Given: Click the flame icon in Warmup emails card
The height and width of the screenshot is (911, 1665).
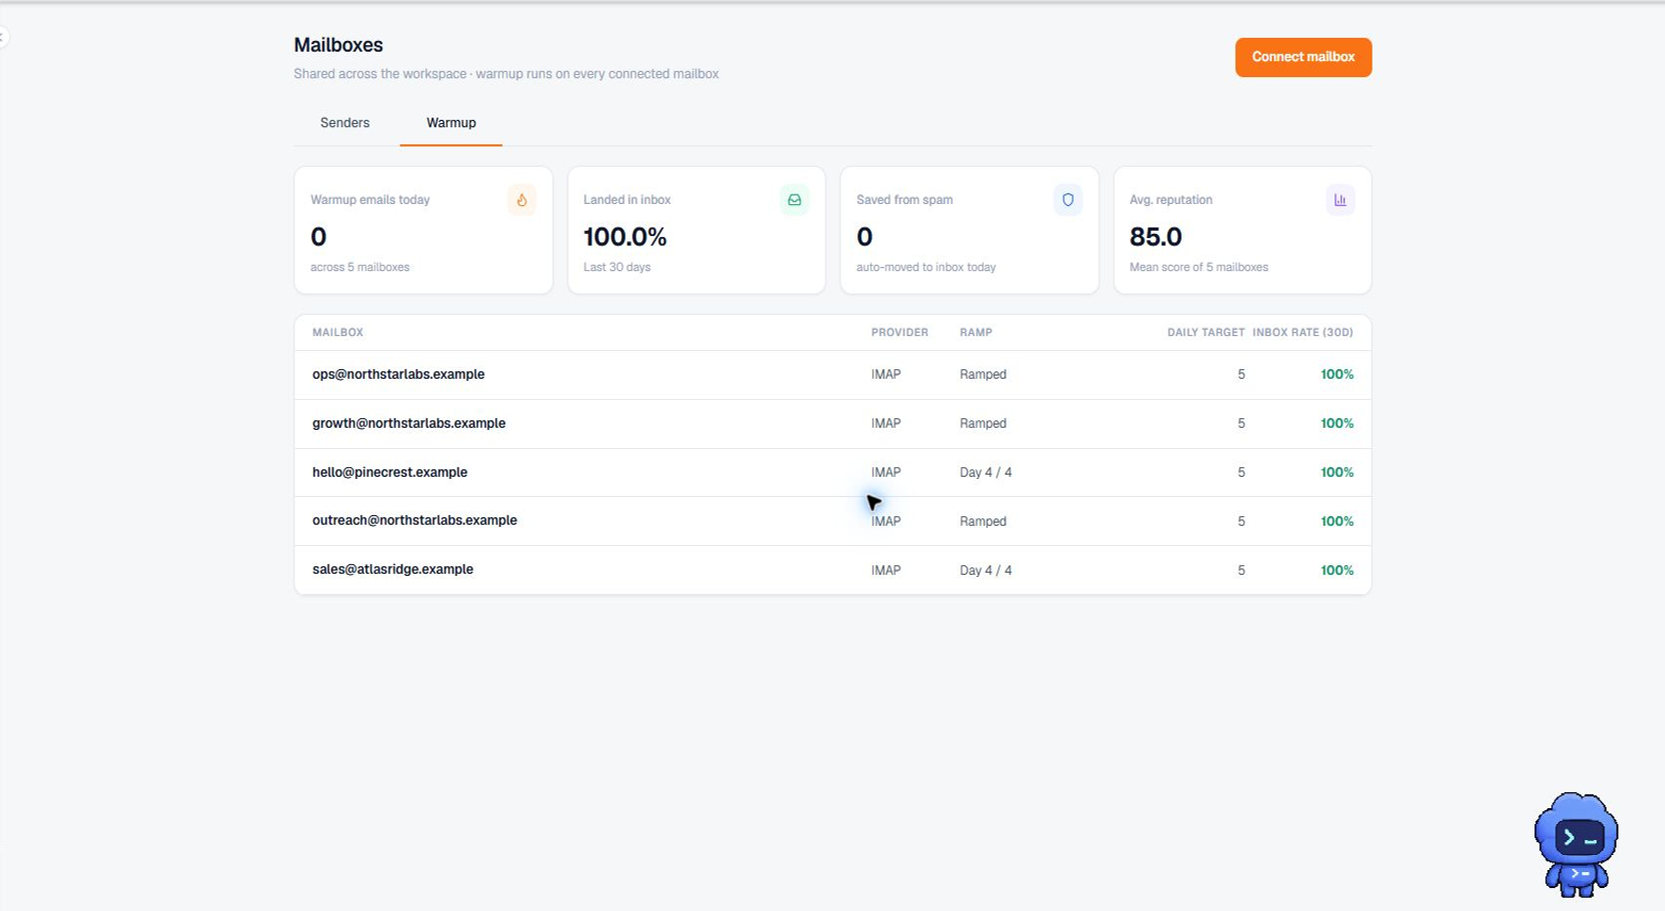Looking at the screenshot, I should 521,200.
